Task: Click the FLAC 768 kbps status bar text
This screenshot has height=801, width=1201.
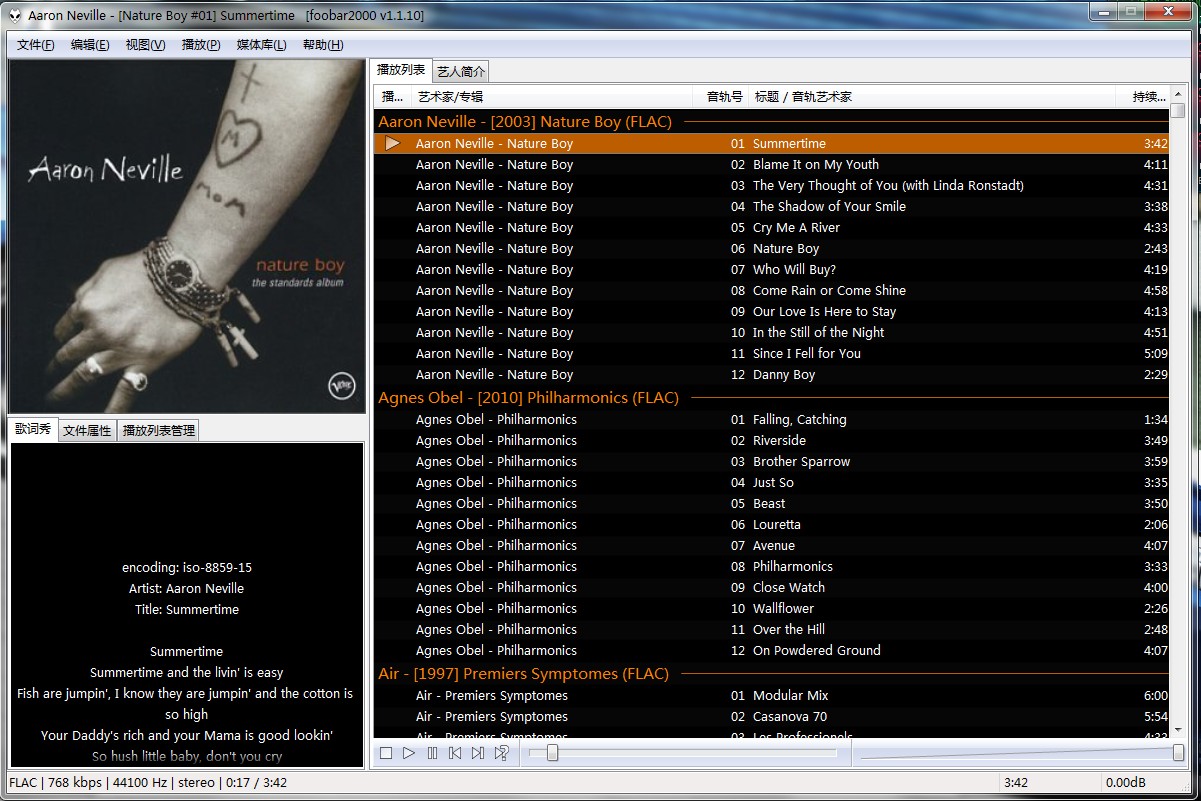Action: click(x=148, y=783)
